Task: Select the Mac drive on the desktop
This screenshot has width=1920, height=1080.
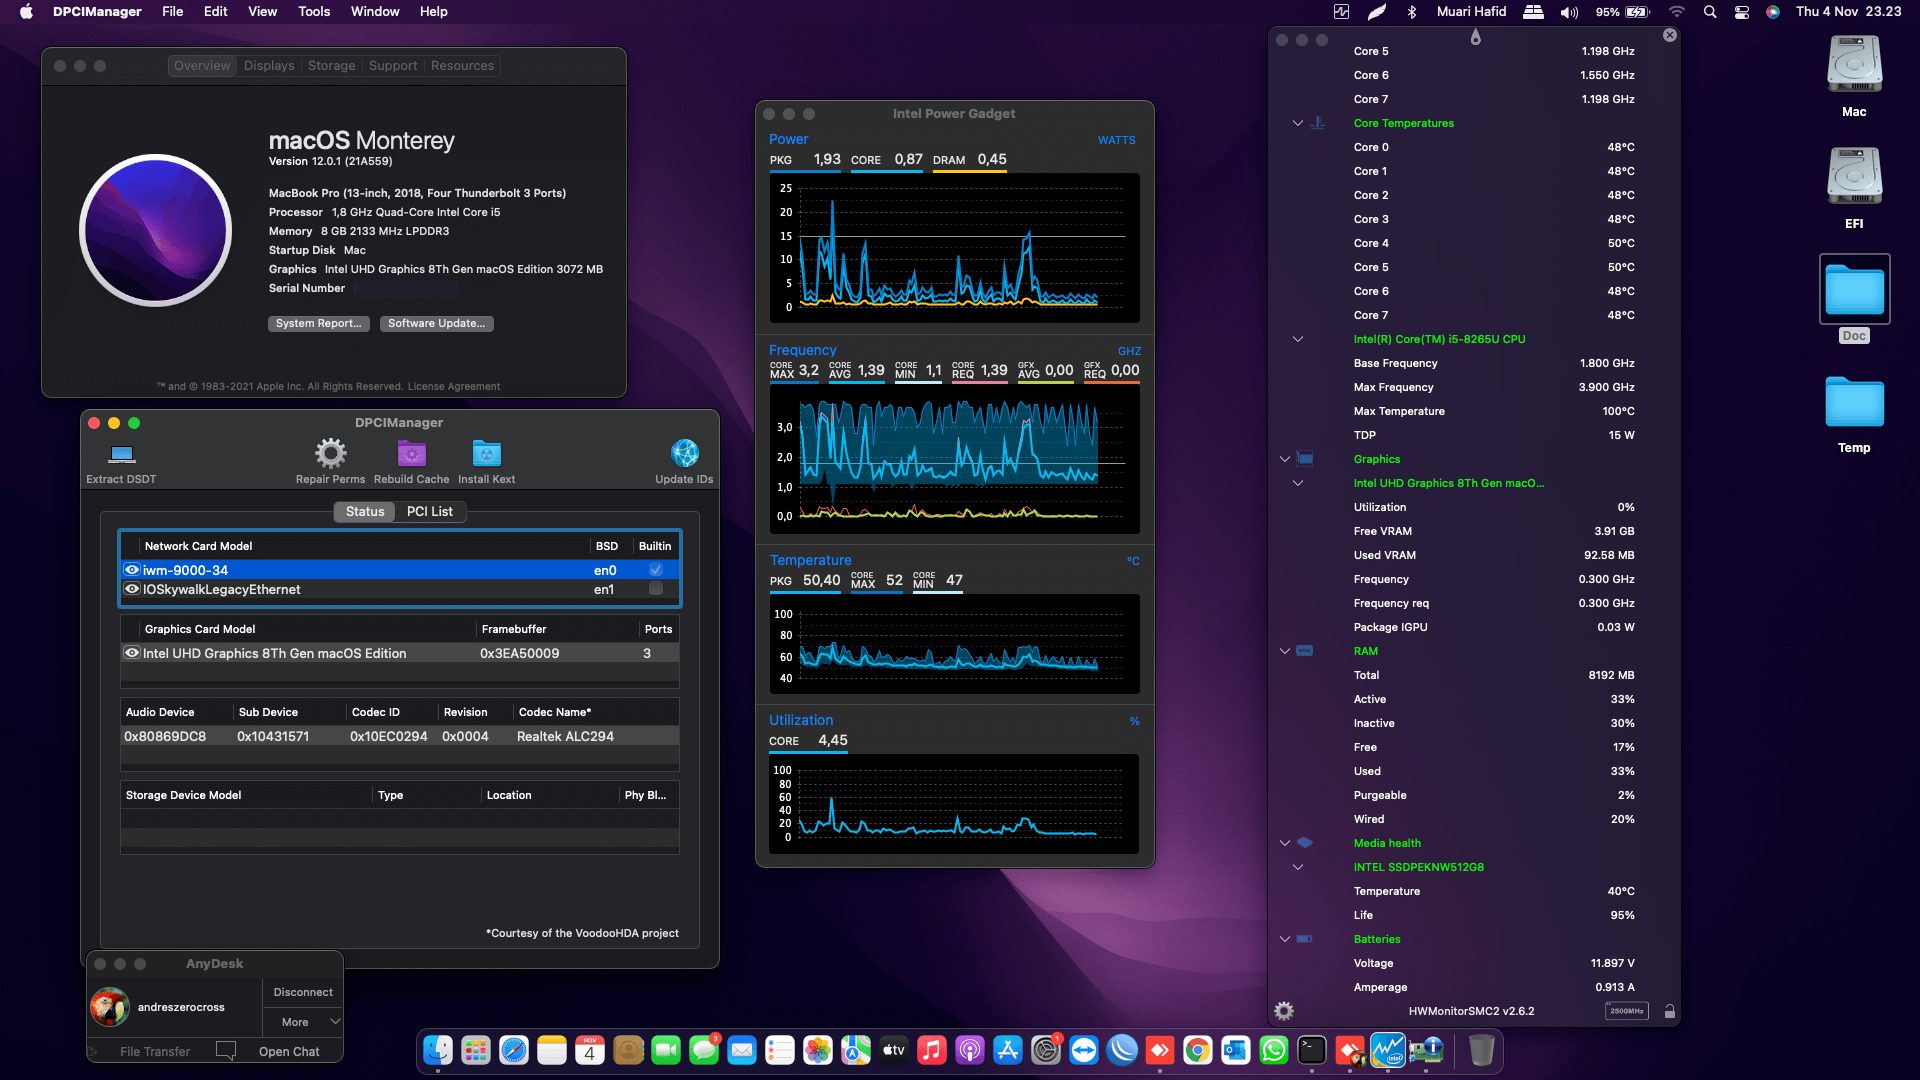Action: point(1854,76)
